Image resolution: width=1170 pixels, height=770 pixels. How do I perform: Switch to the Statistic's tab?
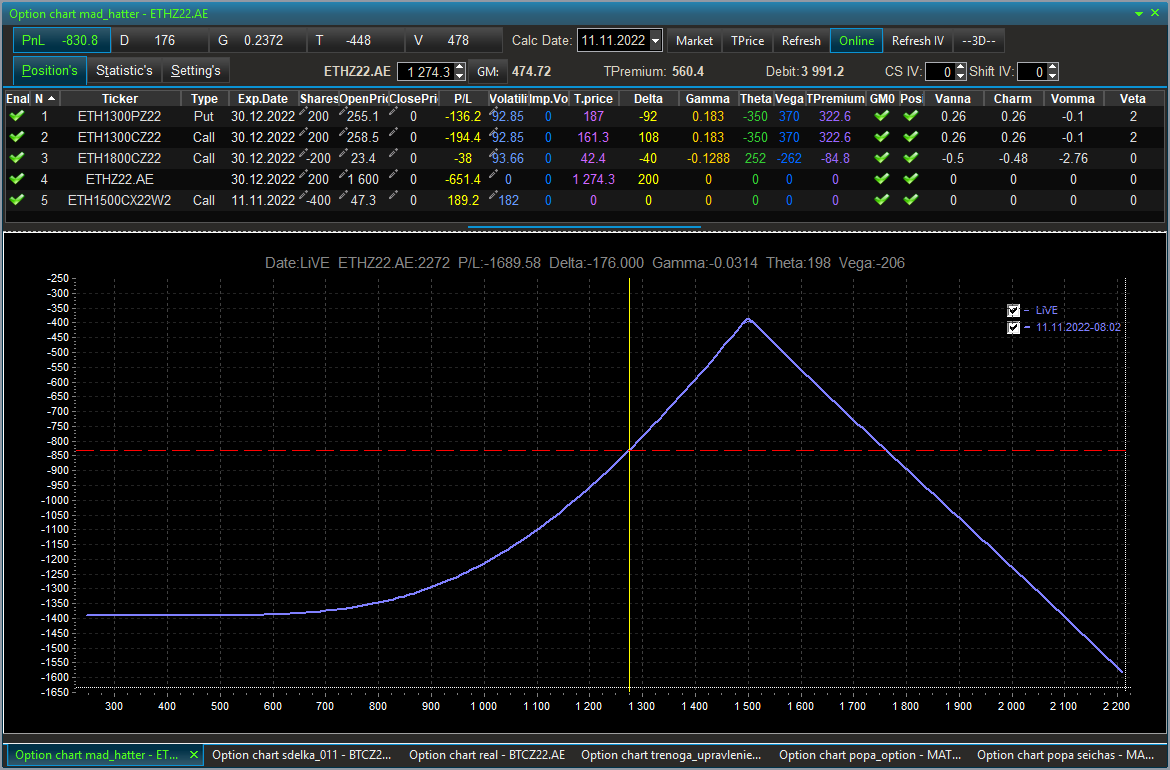pos(124,71)
